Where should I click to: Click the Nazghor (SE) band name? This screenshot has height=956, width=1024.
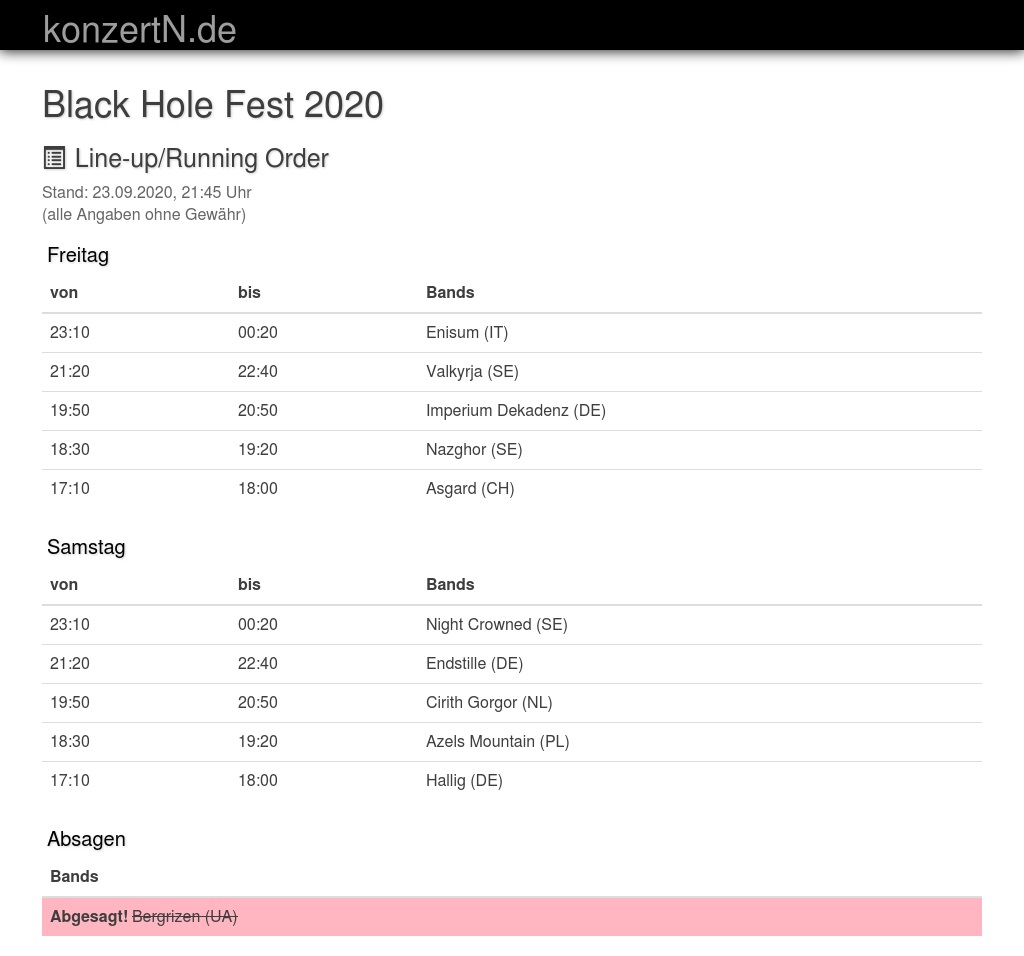coord(474,450)
